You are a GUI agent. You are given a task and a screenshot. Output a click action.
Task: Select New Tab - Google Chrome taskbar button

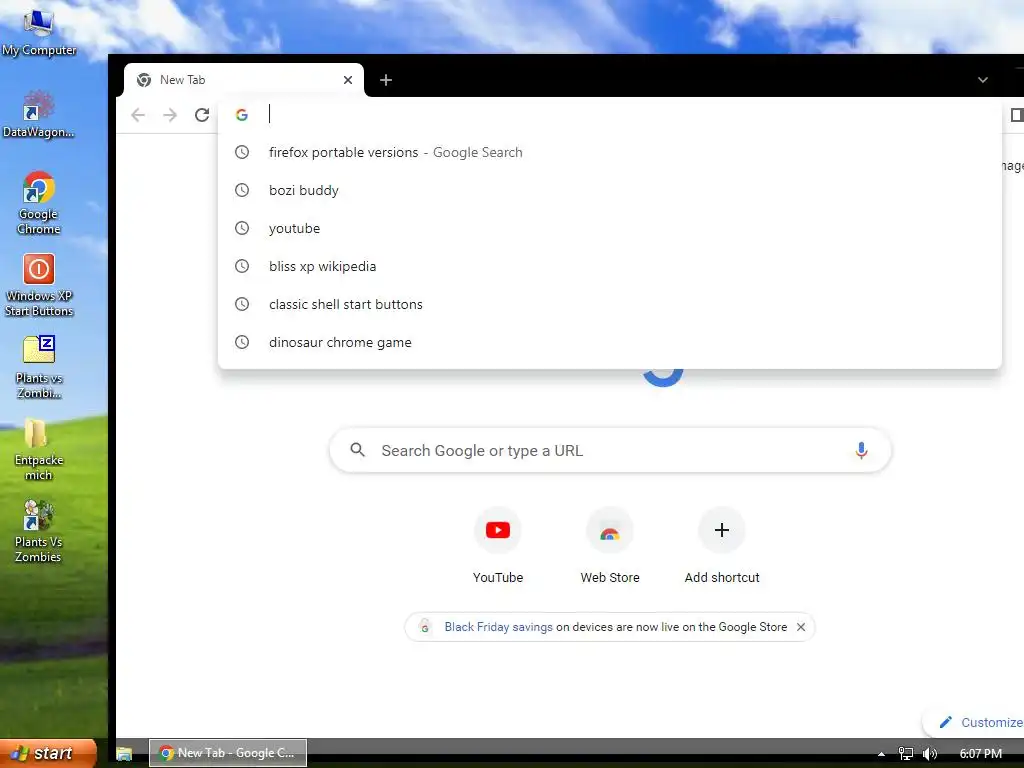tap(228, 753)
